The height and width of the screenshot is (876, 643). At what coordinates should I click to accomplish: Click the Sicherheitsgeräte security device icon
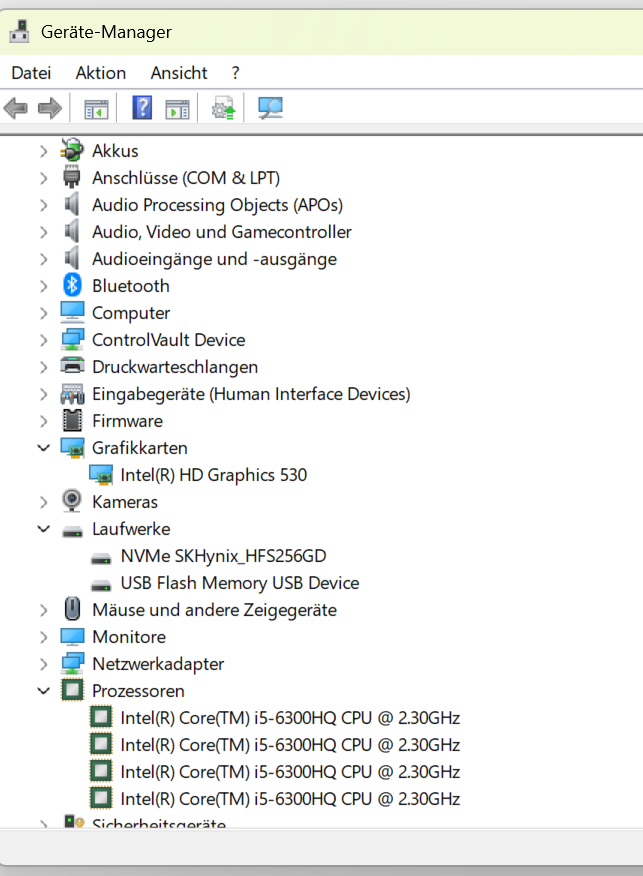coord(73,821)
